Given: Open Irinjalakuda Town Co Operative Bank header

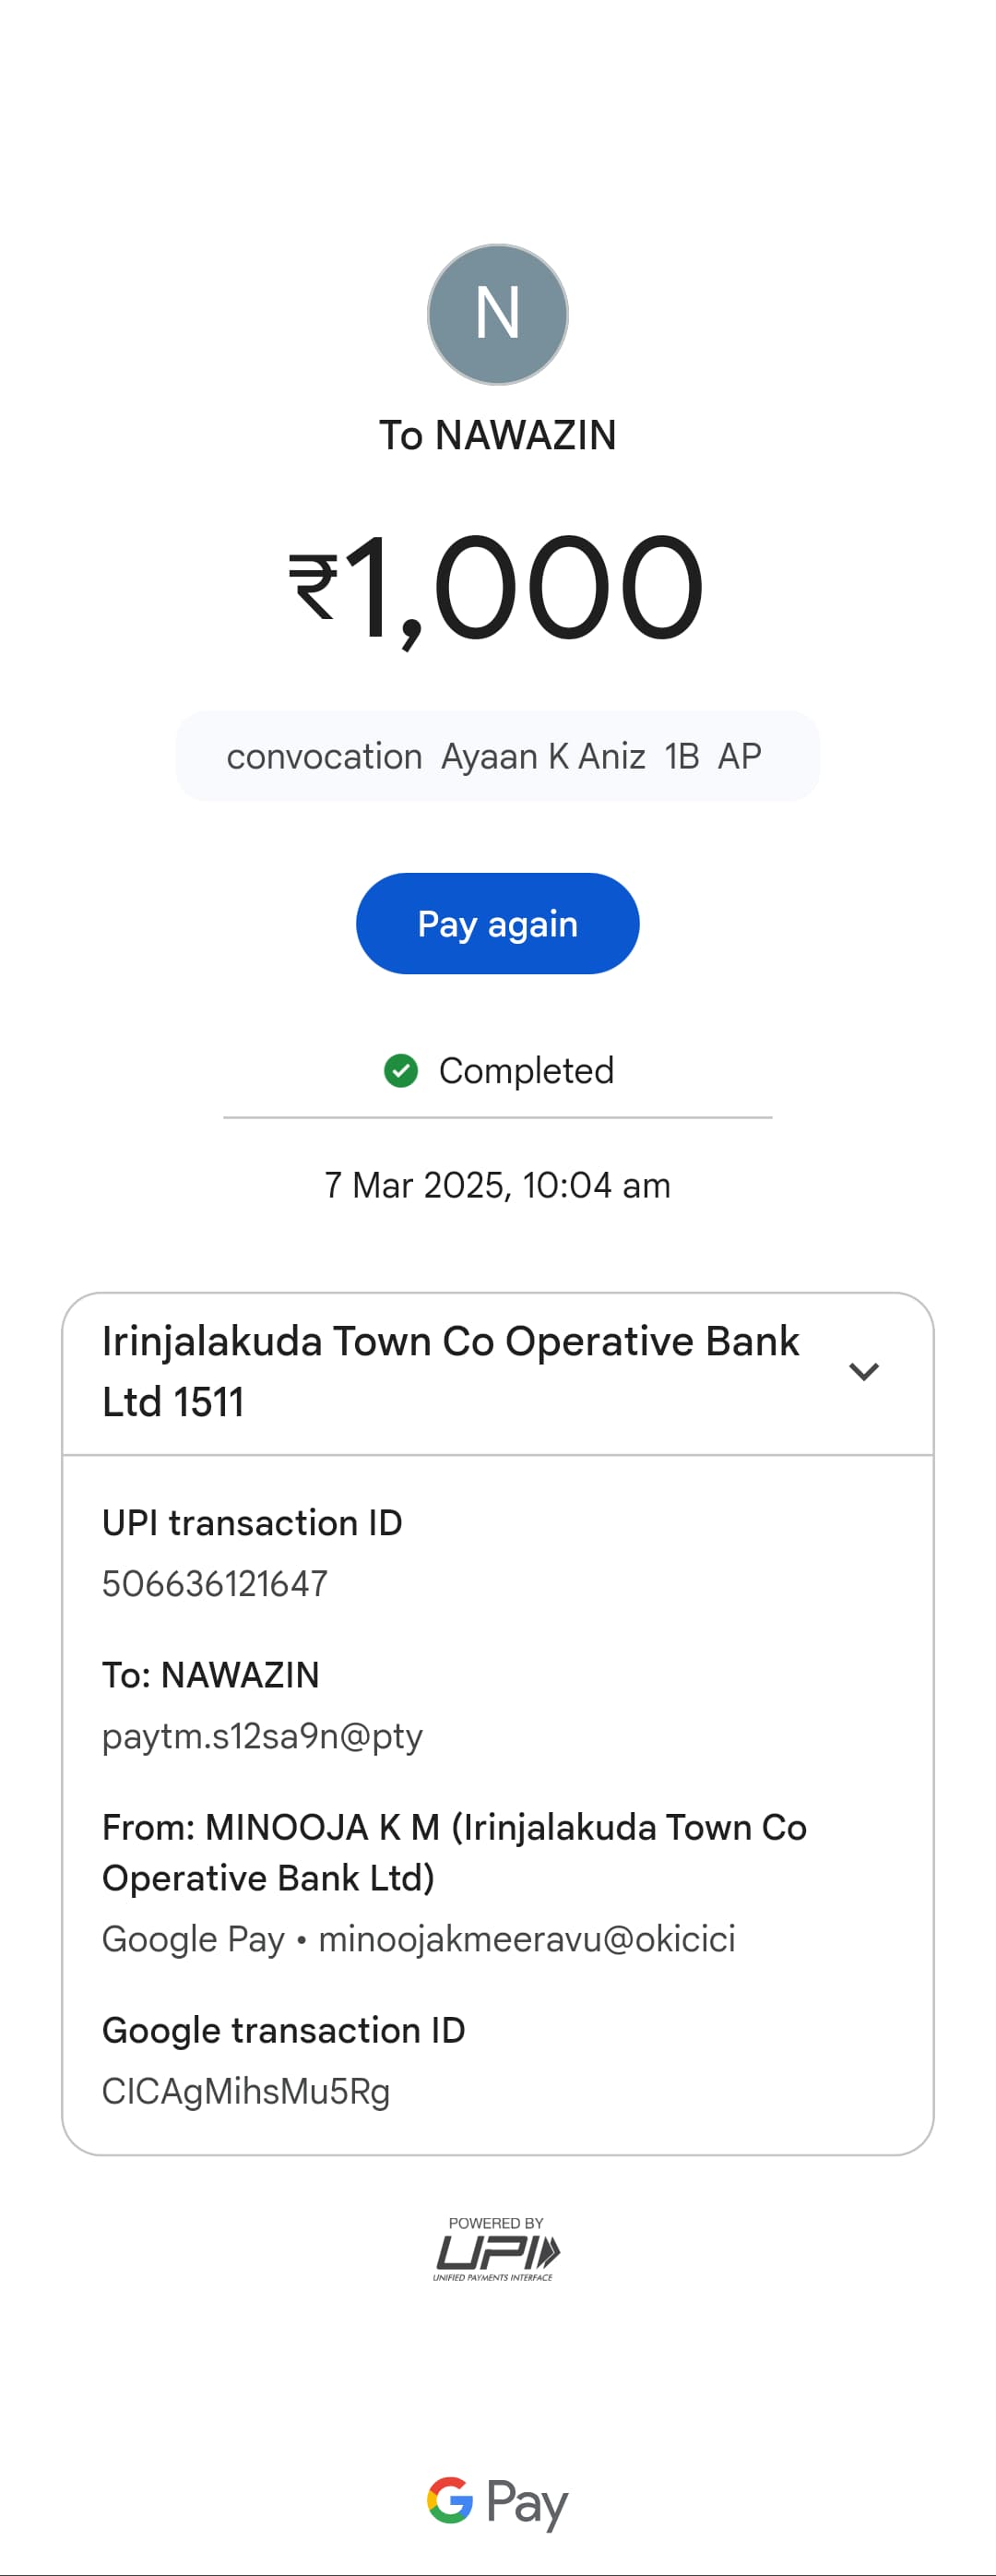Looking at the screenshot, I should [x=450, y=1371].
